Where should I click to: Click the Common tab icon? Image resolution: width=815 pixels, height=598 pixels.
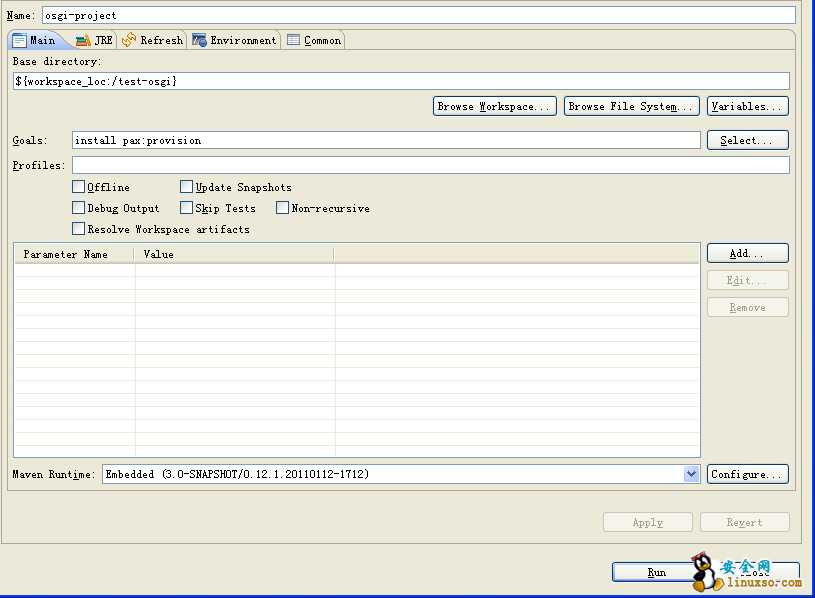[x=293, y=40]
